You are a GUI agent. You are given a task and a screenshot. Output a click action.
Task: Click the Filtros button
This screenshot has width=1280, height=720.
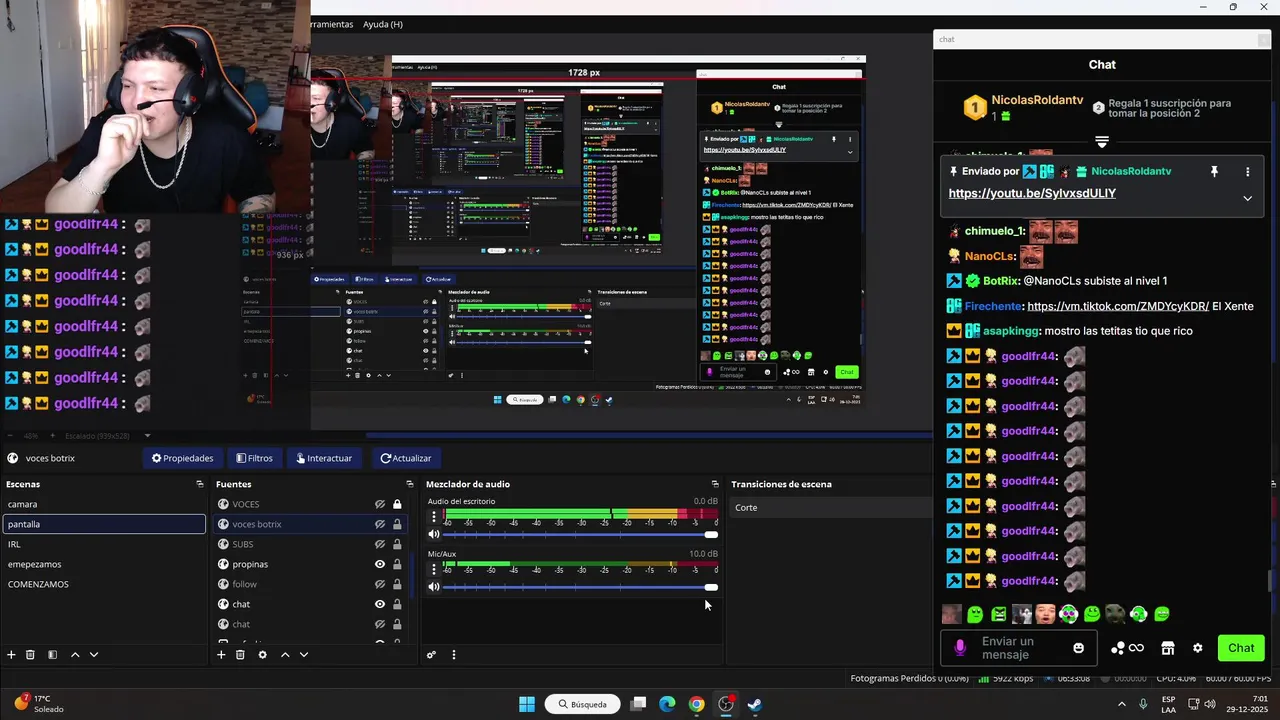coord(254,458)
